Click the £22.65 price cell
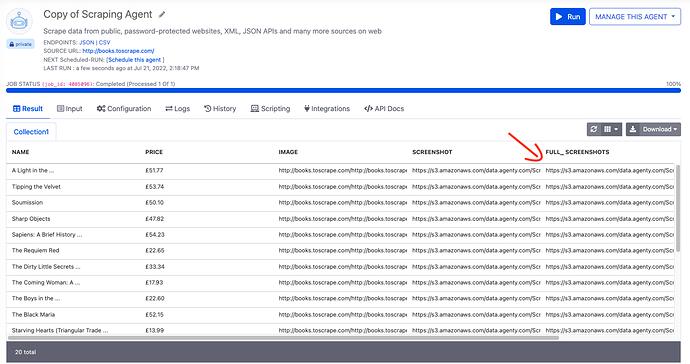Viewport: 690px width, 364px height. click(155, 250)
